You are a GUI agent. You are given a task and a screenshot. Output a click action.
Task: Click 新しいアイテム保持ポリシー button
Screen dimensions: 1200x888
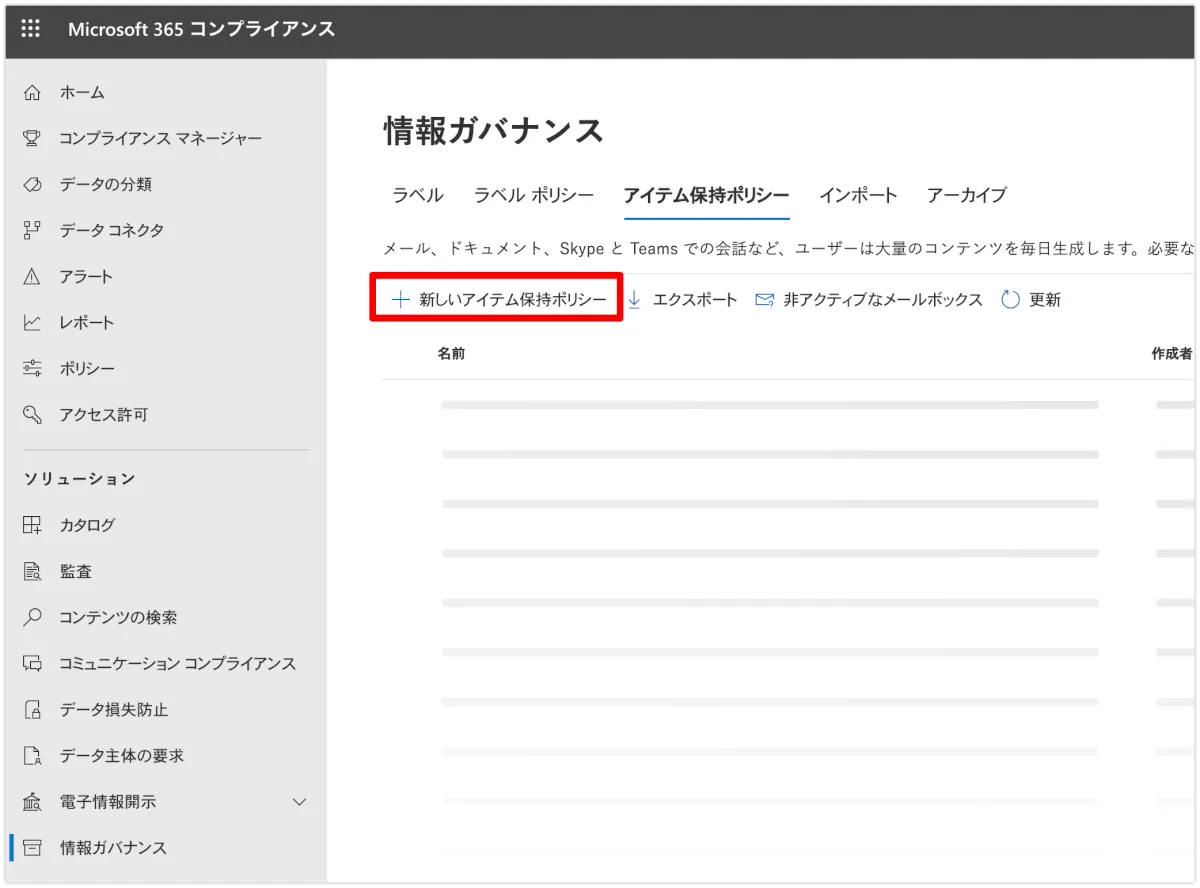pyautogui.click(x=498, y=300)
